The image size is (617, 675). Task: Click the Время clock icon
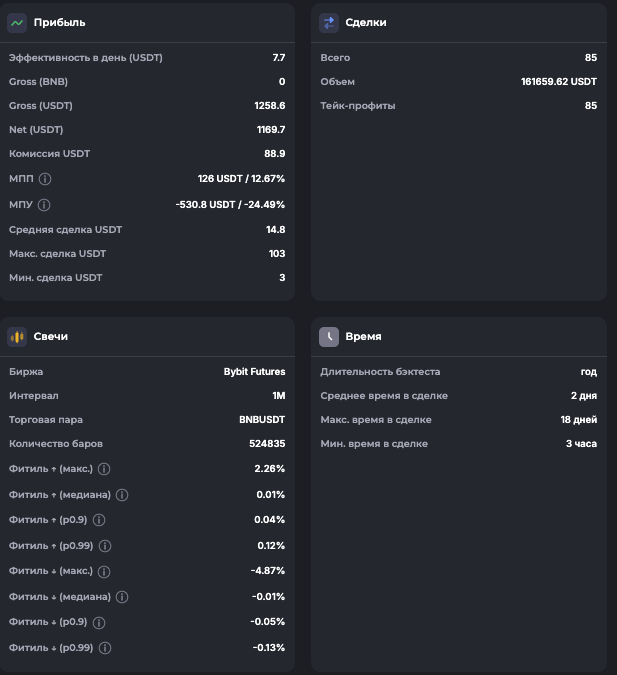coord(329,337)
